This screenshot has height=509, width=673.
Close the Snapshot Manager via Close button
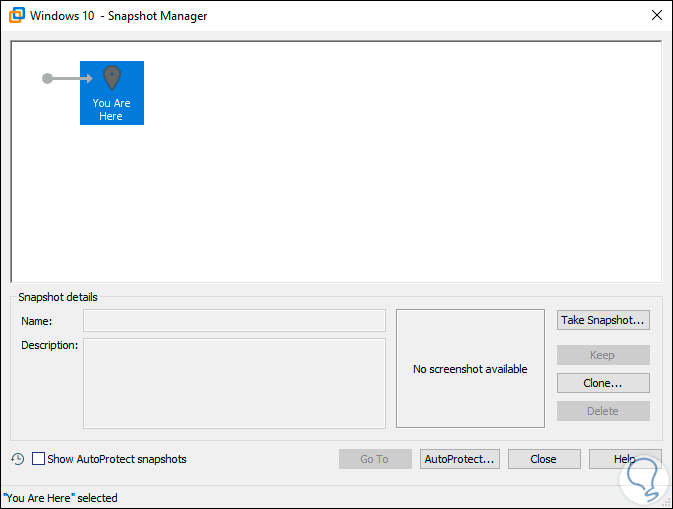tap(544, 459)
